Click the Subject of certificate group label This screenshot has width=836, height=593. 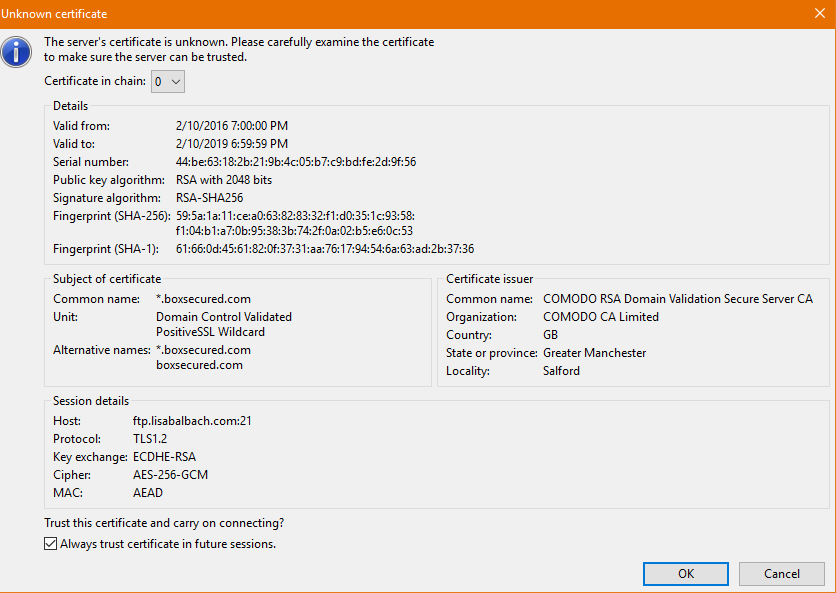point(107,279)
